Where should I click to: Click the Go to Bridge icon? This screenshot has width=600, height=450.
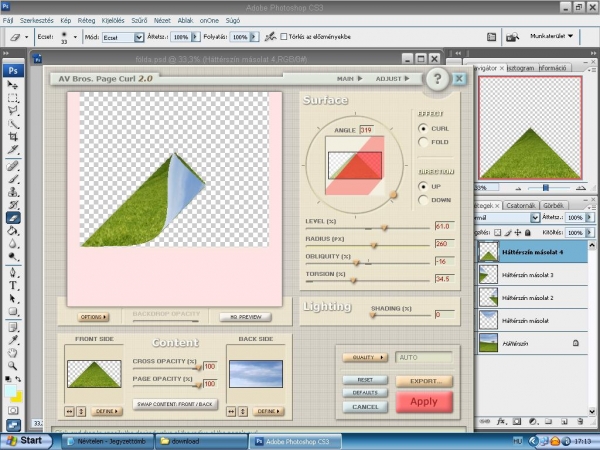[512, 37]
